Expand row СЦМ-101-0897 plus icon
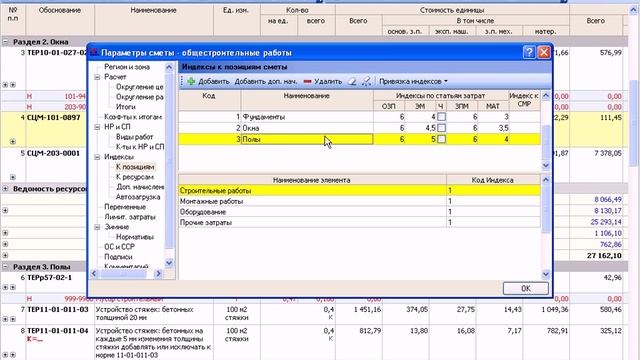 [13, 142]
